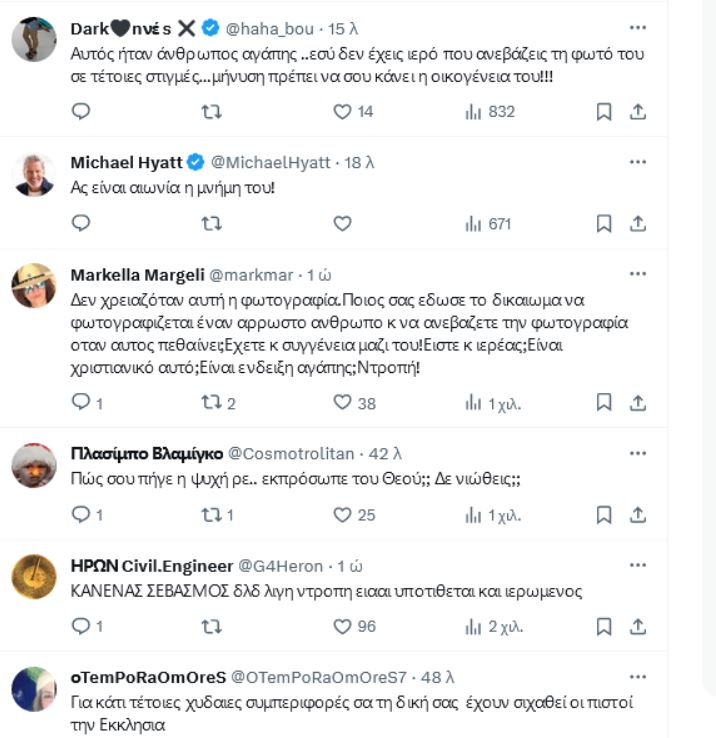
Task: Open the @Cosmotrolitan username link
Action: pos(294,453)
